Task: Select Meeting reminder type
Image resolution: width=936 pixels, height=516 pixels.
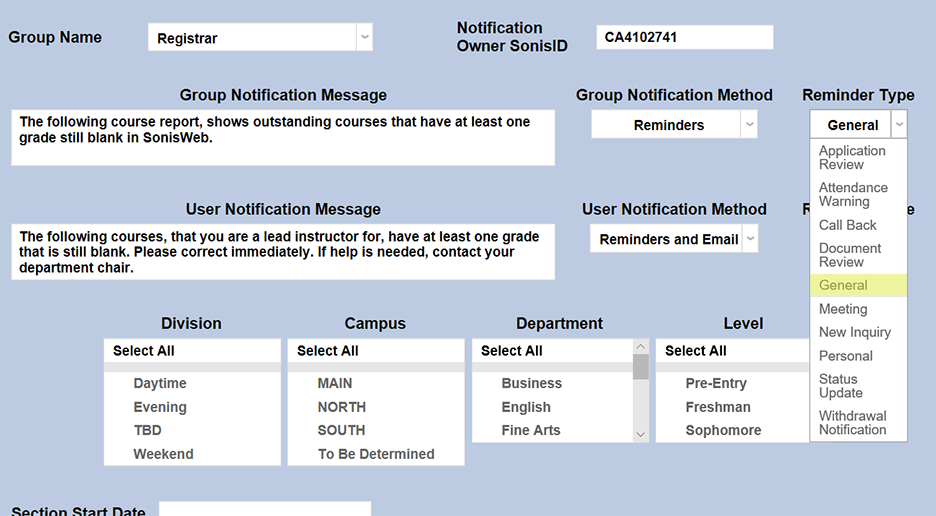Action: click(858, 309)
